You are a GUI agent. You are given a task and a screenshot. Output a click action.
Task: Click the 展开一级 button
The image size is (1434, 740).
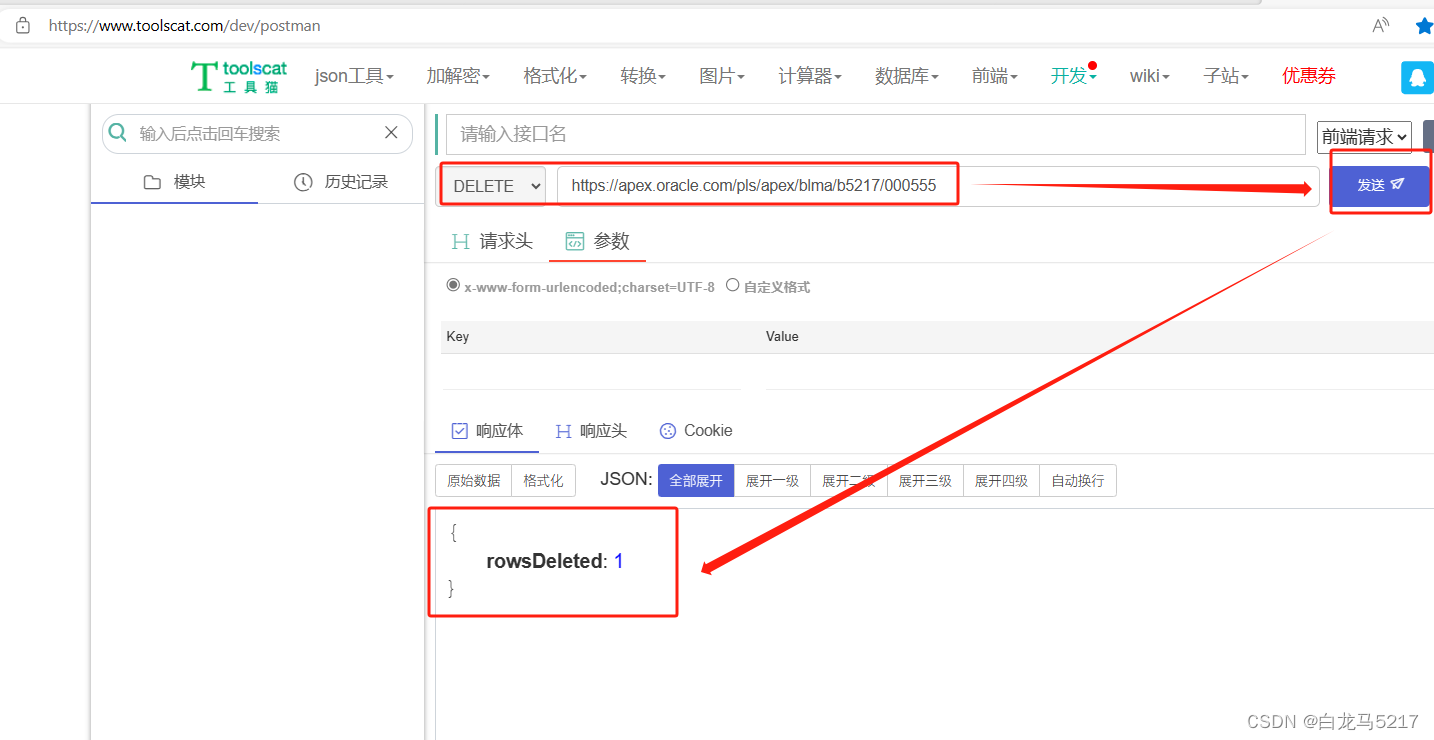pyautogui.click(x=772, y=481)
